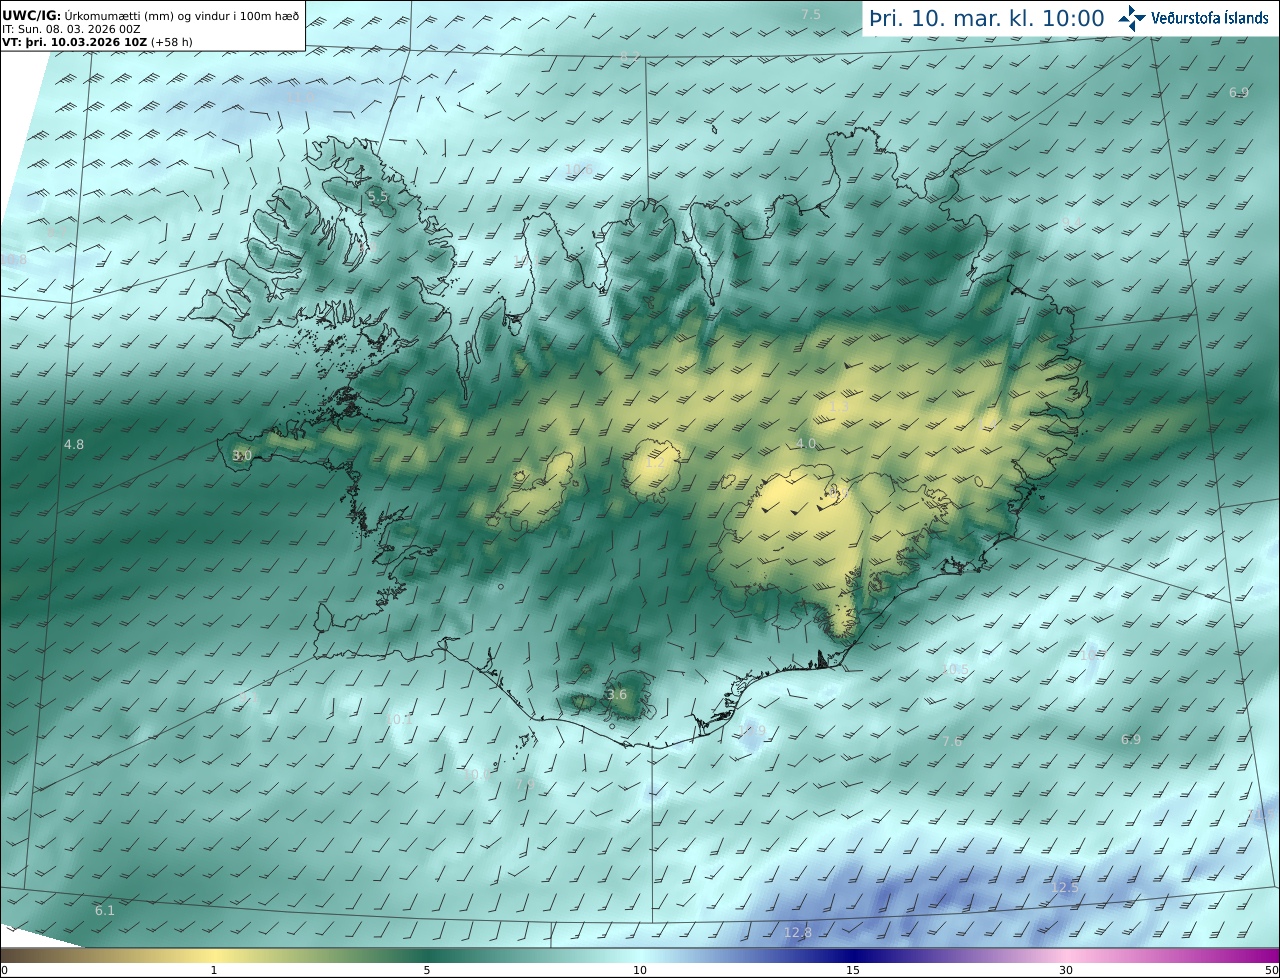Image resolution: width=1280 pixels, height=978 pixels.
Task: Click the 'UWC/IG:' model label
Action: coord(32,16)
